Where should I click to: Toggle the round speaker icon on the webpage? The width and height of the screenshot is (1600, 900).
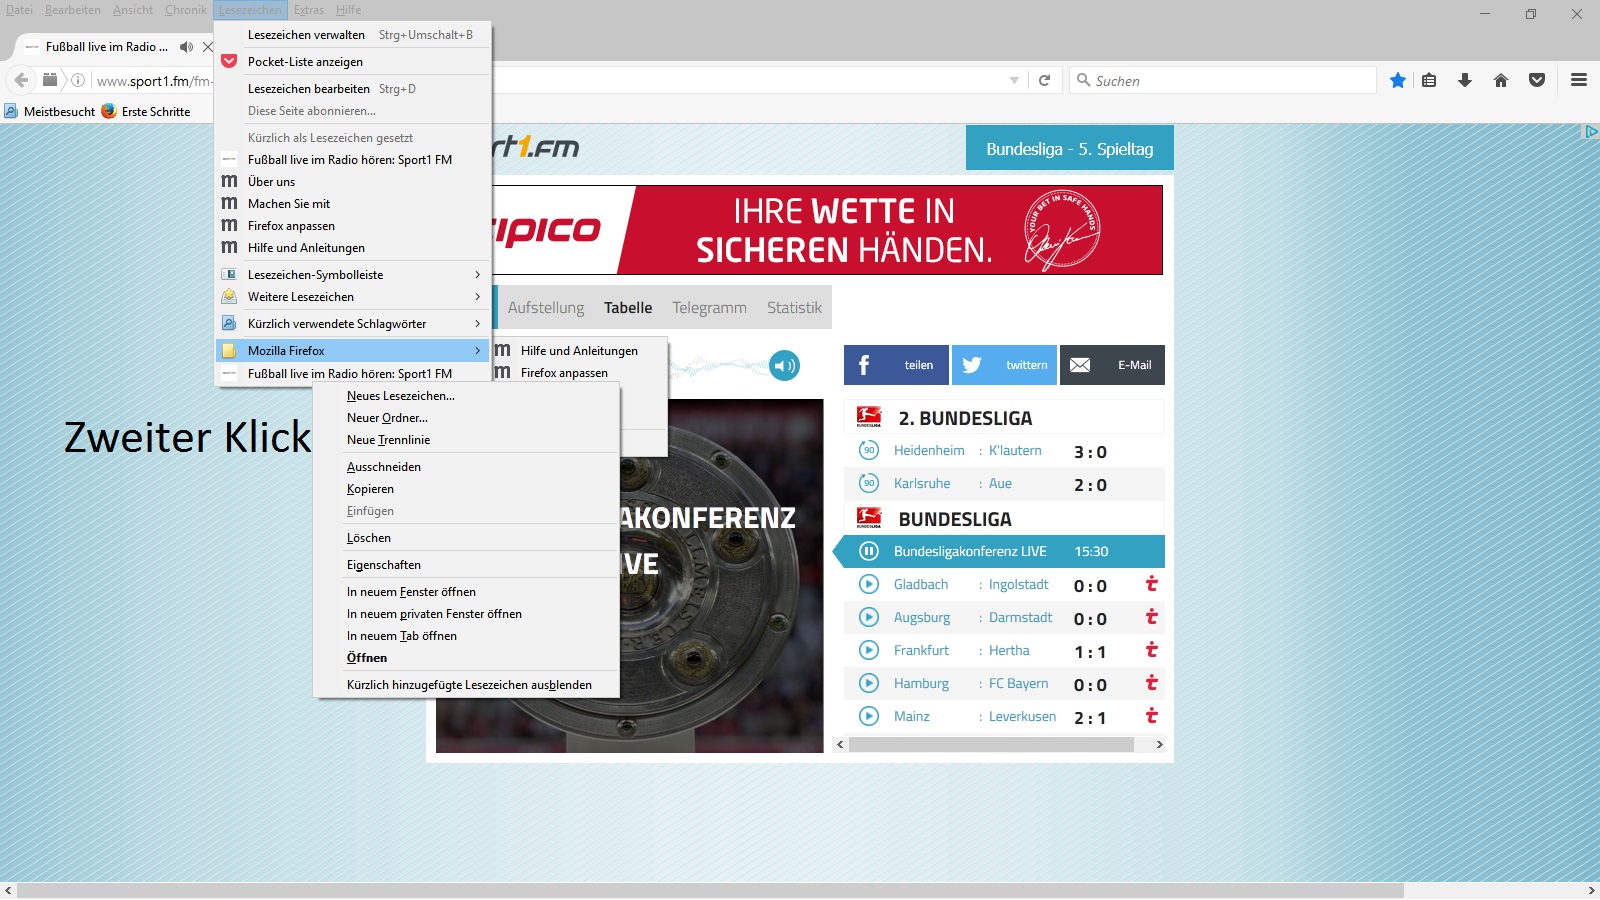(x=785, y=366)
